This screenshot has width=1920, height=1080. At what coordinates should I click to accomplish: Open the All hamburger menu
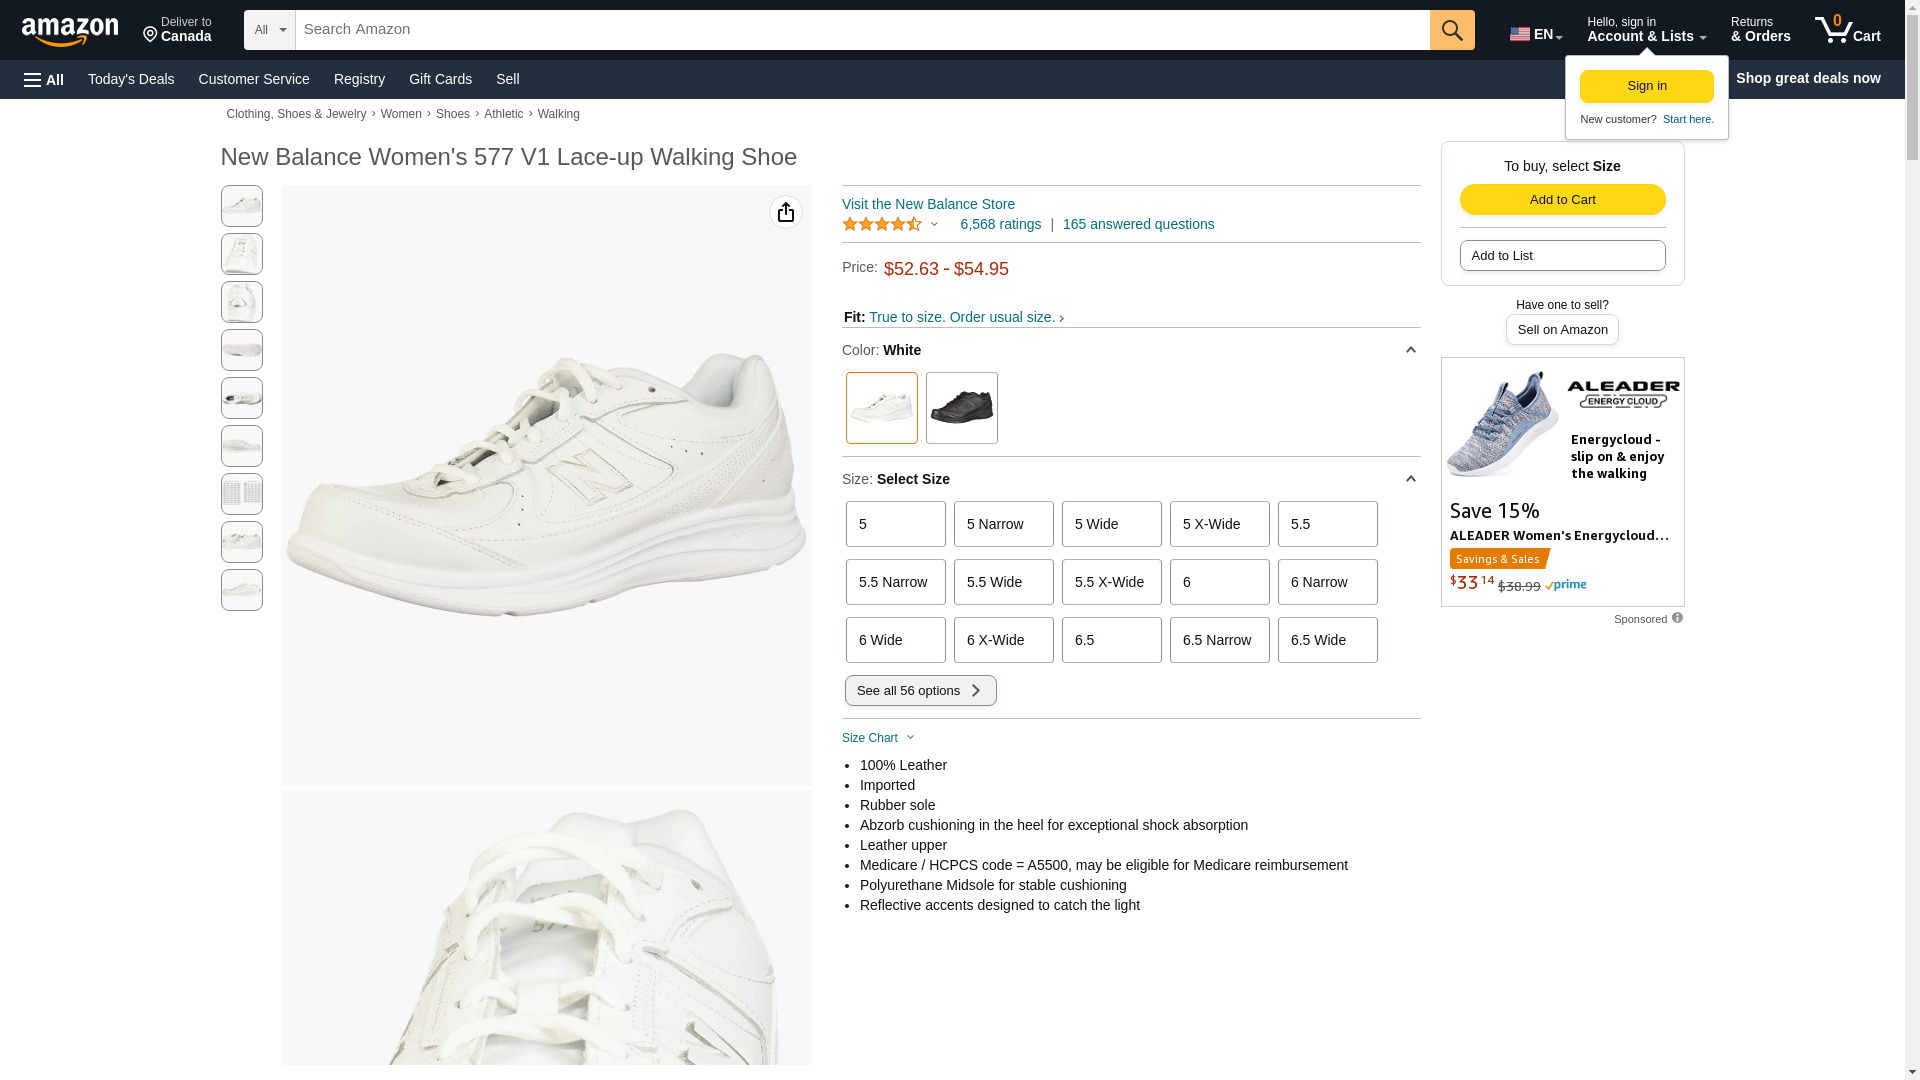[44, 80]
